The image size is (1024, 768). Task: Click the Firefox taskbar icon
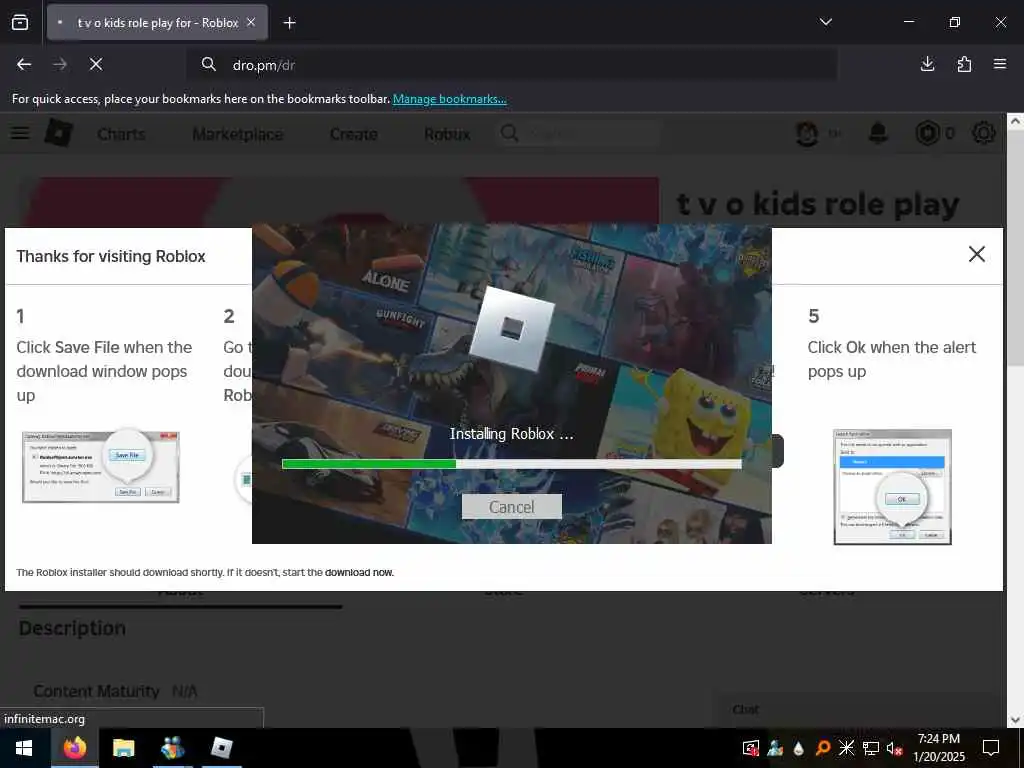click(74, 748)
